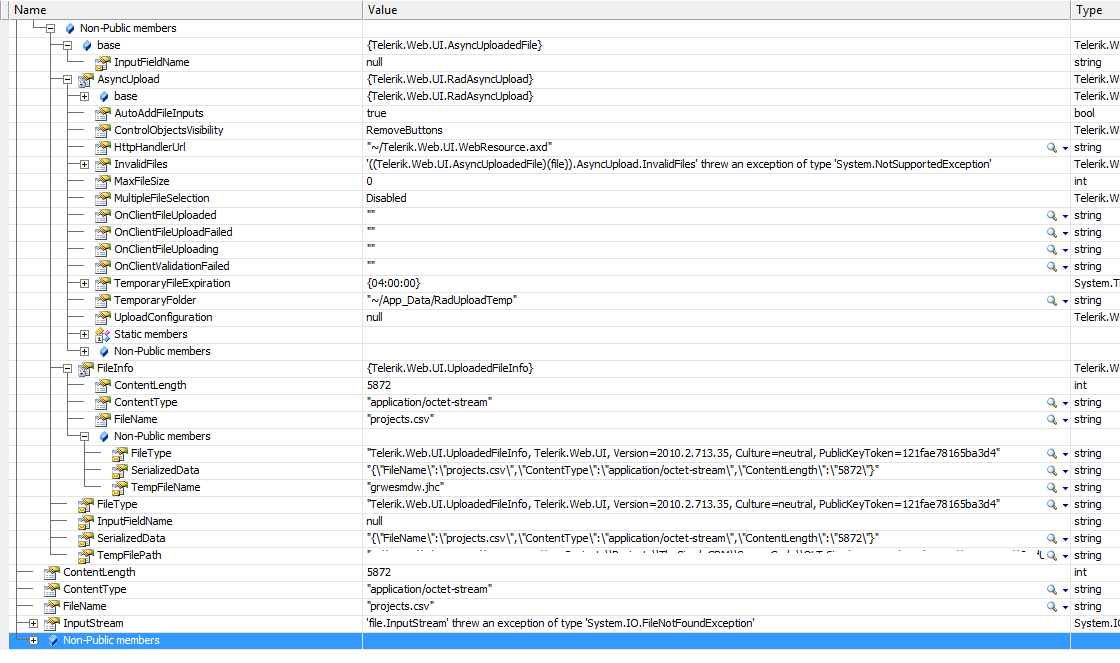Click the {Telerik.Web.UI.UploadedFileInfo} value
The image size is (1120, 663).
450,369
